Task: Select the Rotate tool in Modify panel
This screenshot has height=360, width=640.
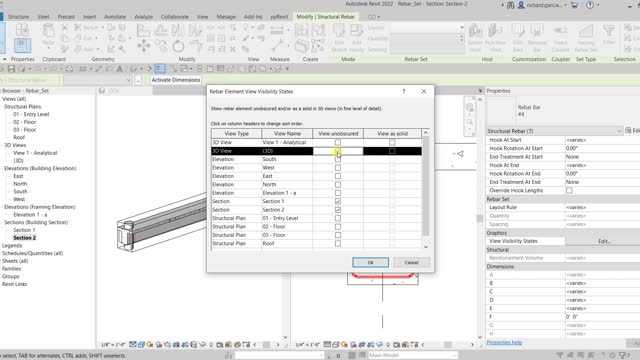Action: (178, 46)
